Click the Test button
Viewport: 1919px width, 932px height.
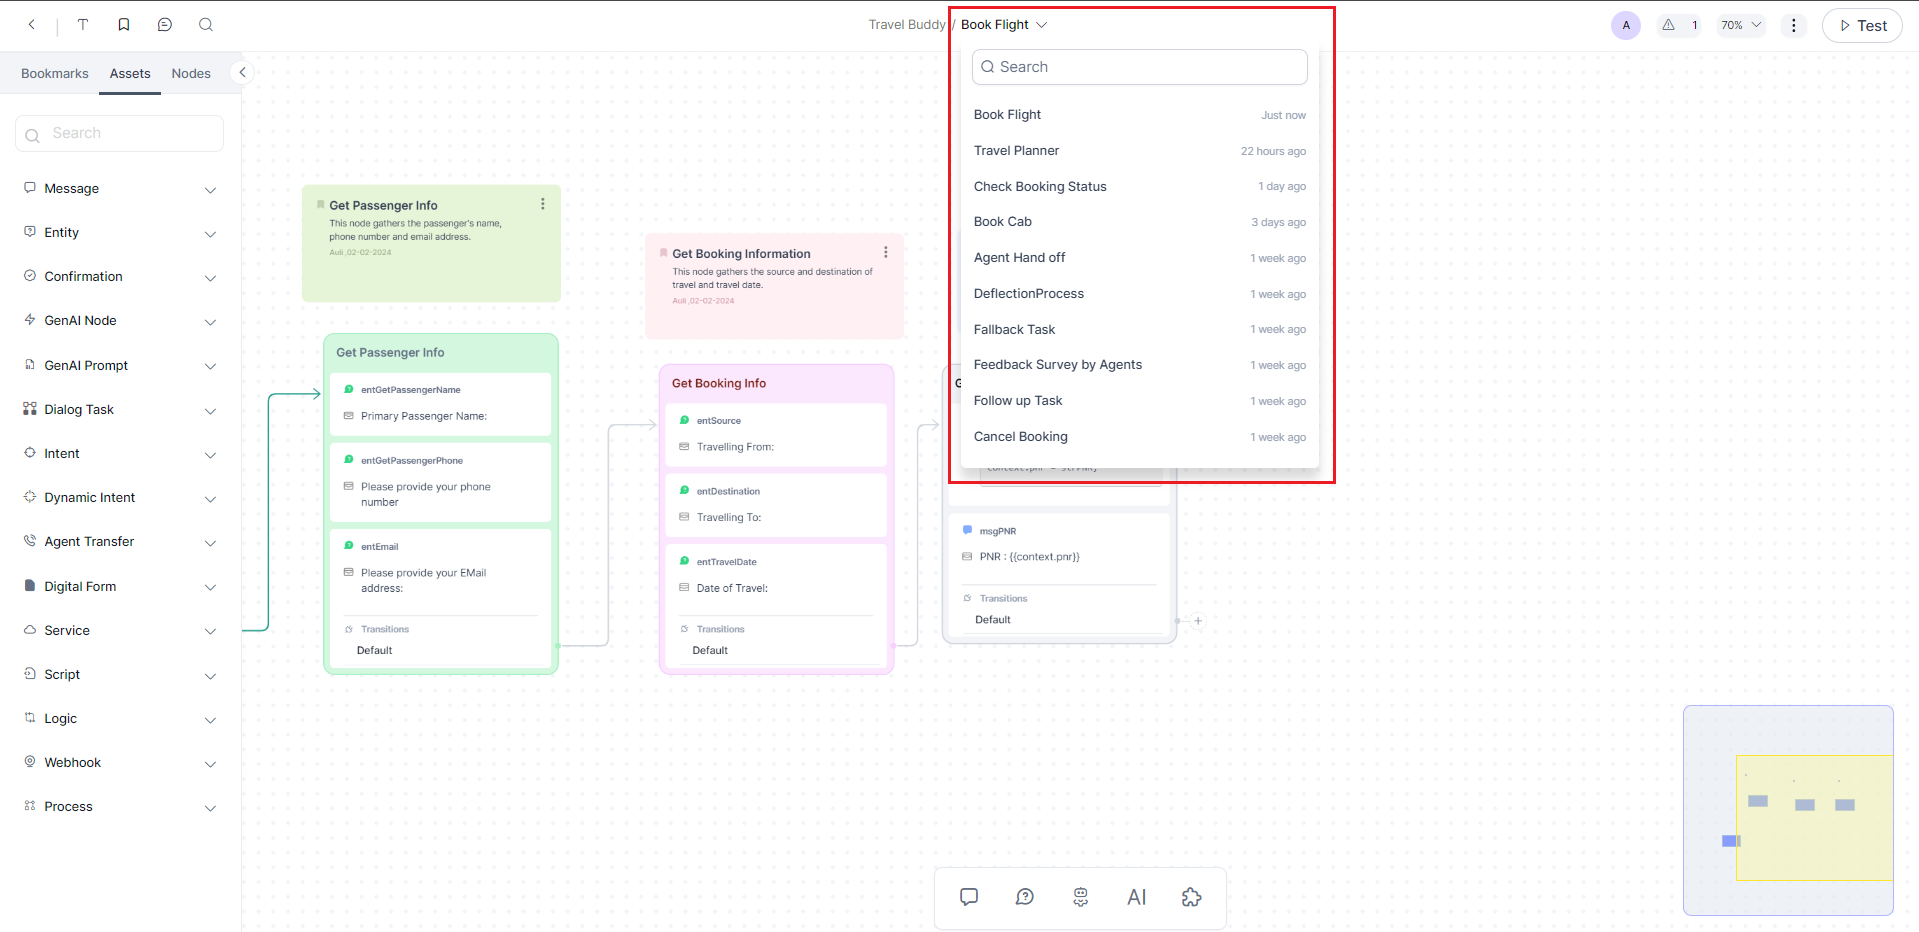[x=1862, y=26]
